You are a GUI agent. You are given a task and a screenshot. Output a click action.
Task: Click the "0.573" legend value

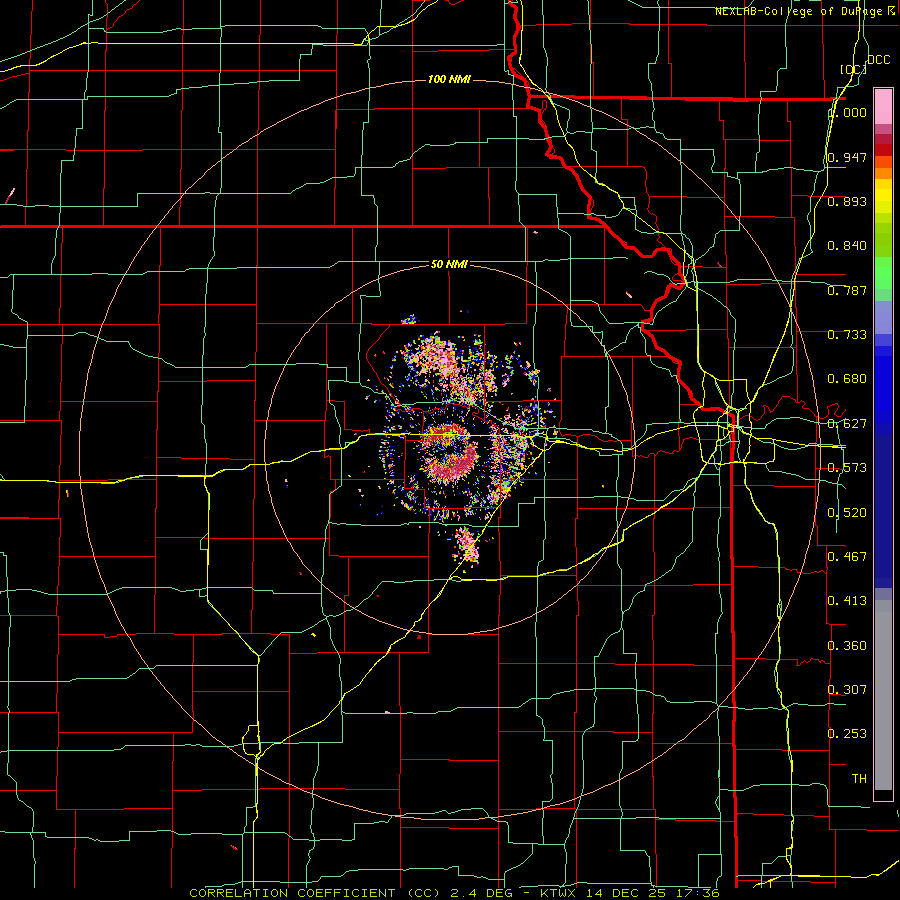847,468
